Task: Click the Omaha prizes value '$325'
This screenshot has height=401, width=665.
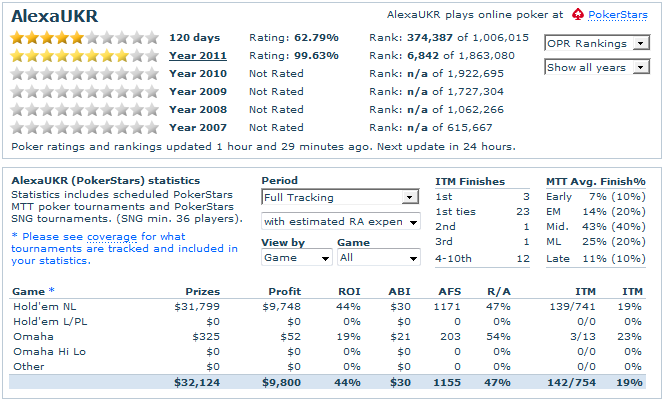Action: tap(206, 337)
